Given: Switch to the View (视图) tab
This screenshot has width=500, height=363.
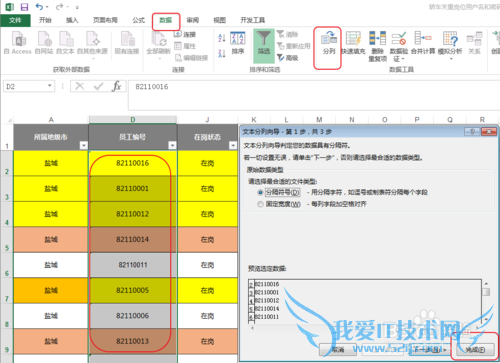Looking at the screenshot, I should (x=219, y=20).
